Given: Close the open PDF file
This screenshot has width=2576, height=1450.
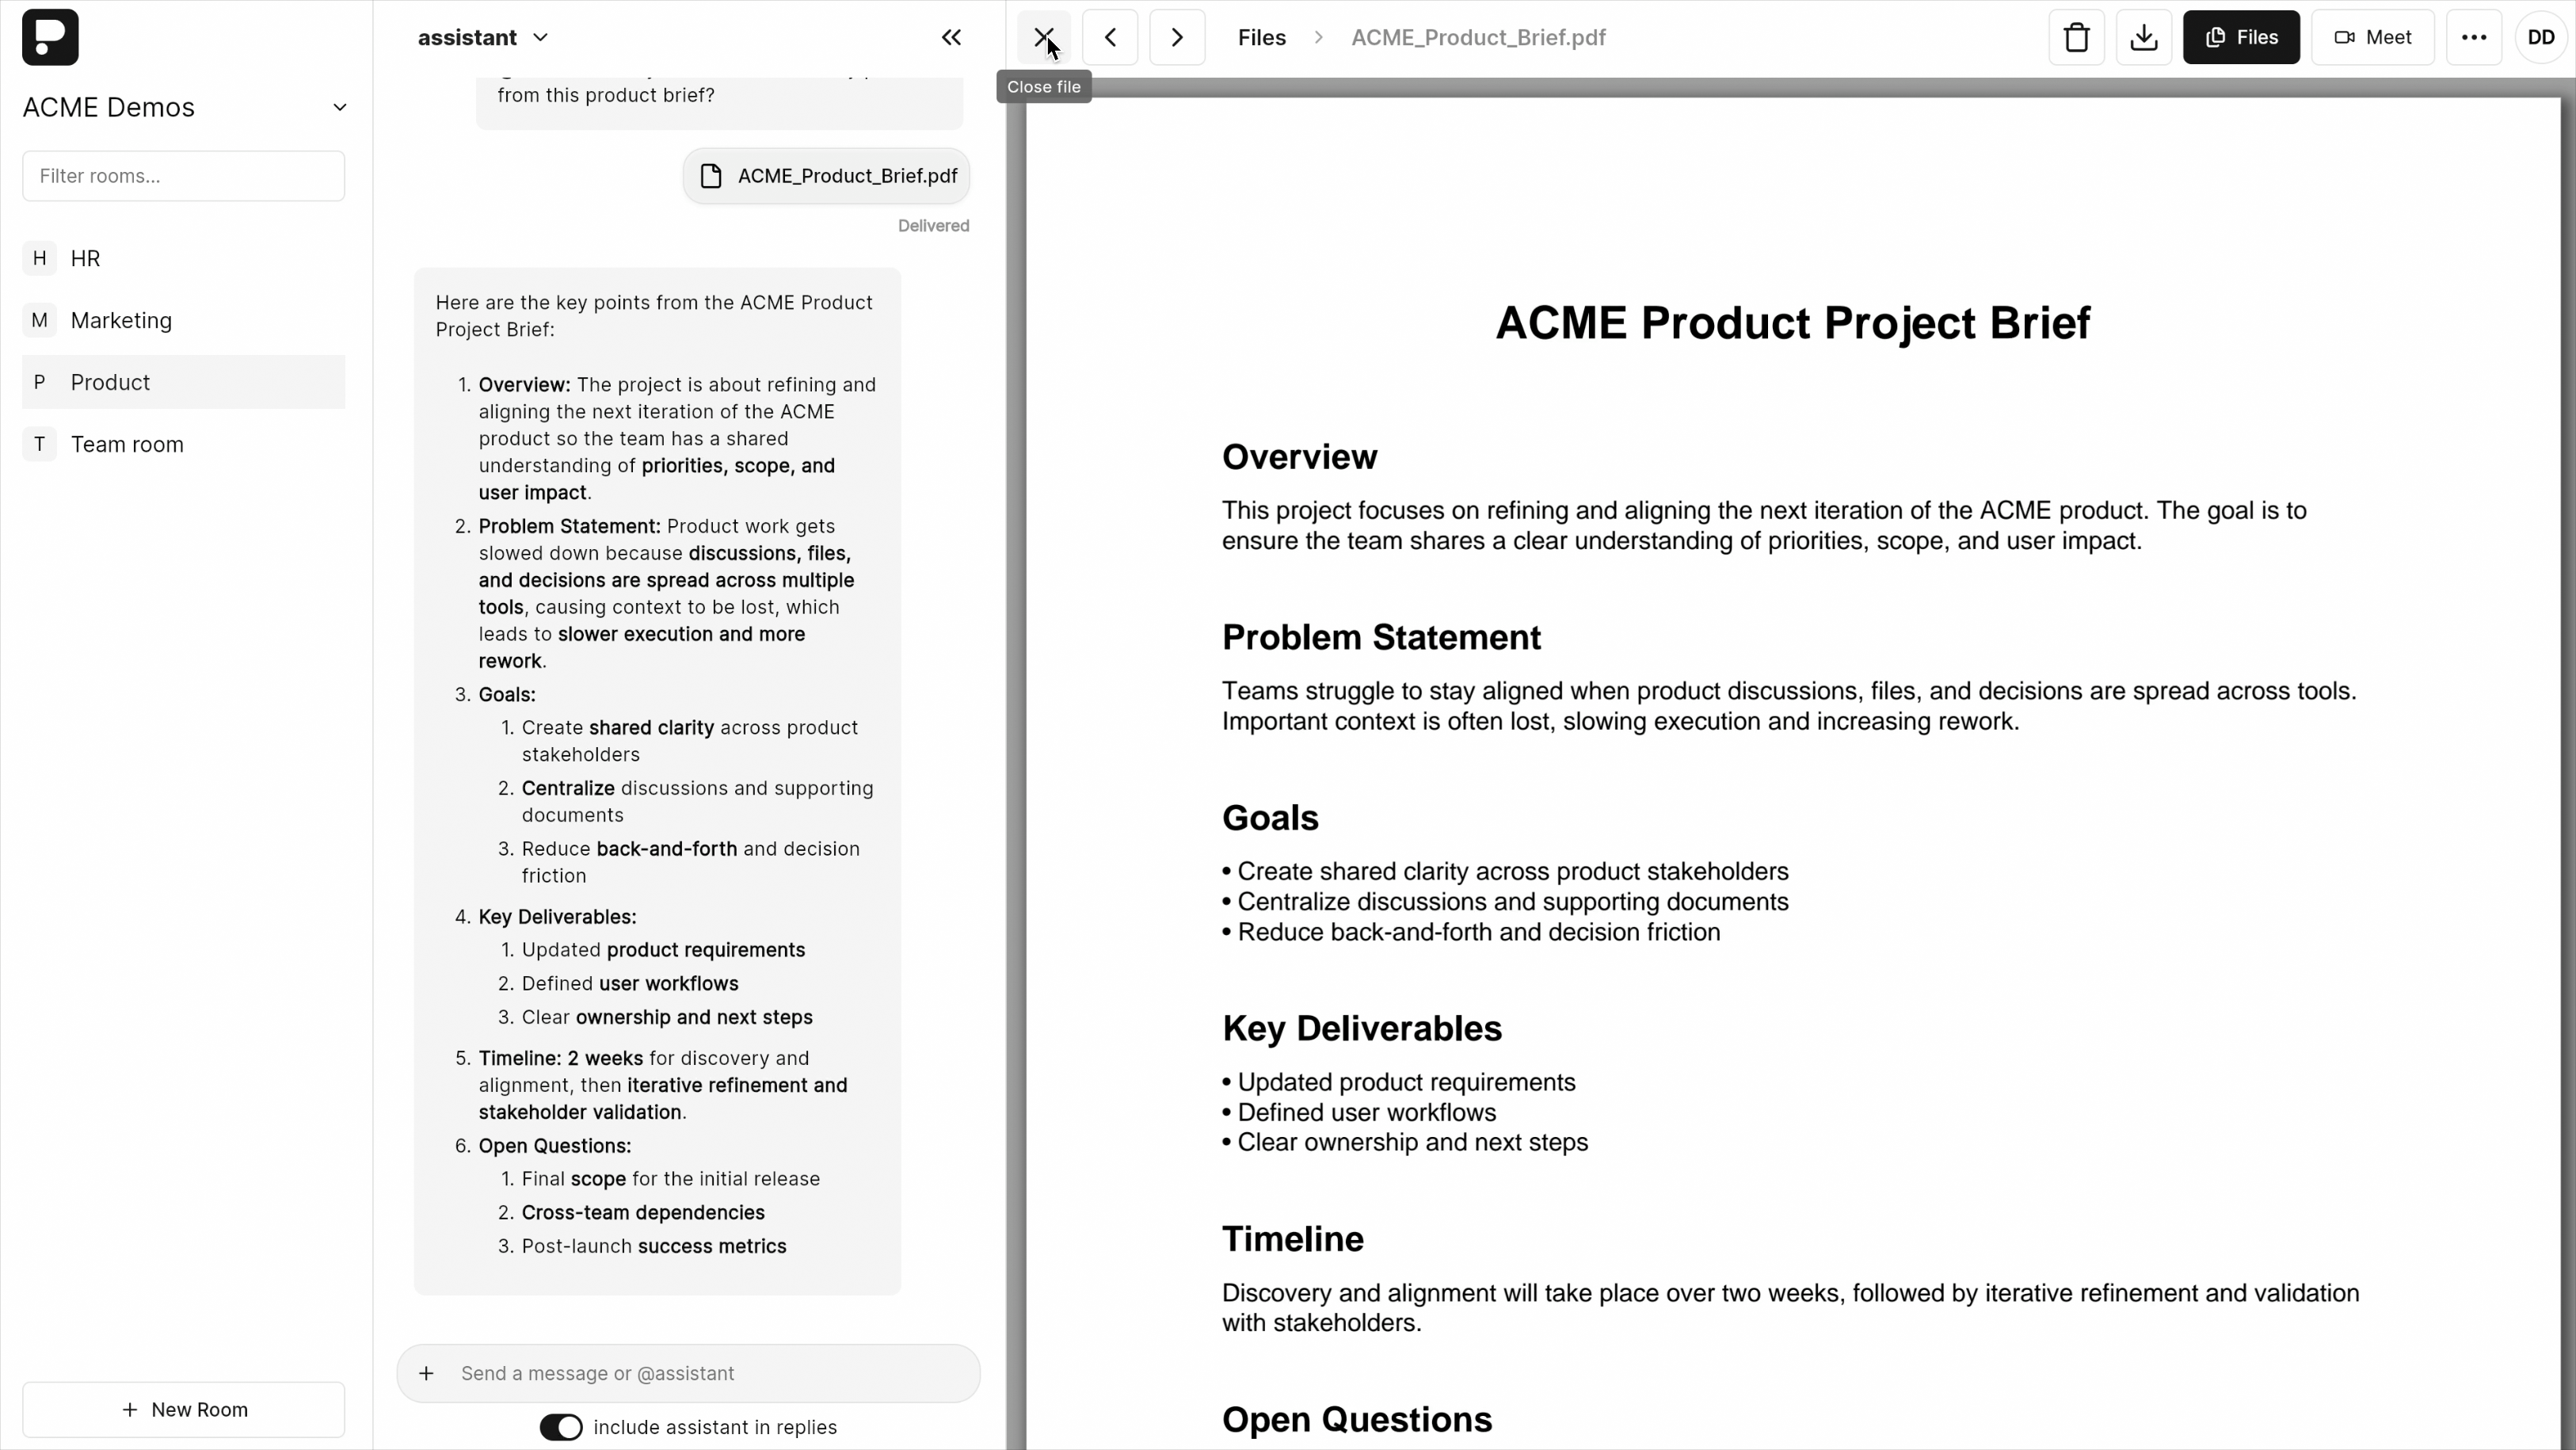Looking at the screenshot, I should click(x=1043, y=37).
